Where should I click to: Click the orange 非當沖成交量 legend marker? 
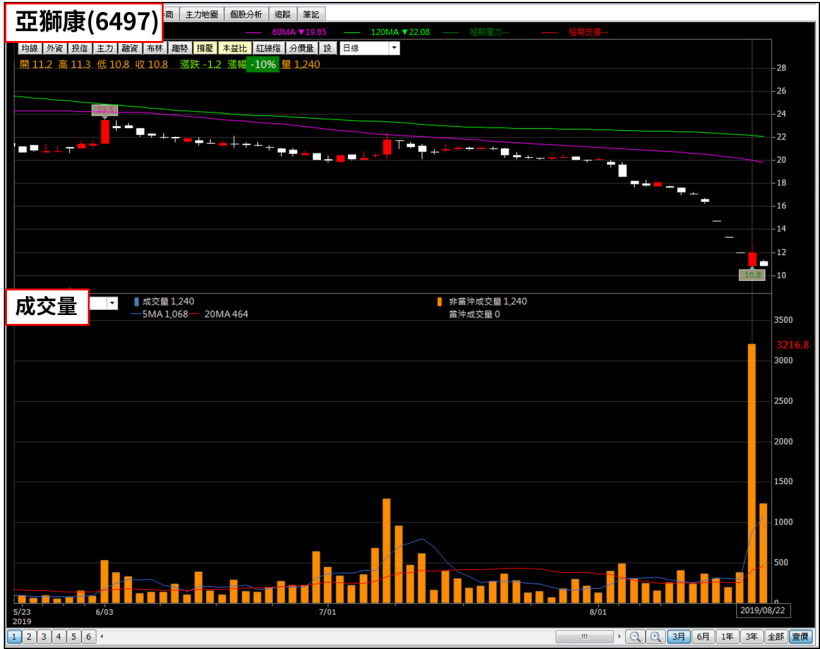439,302
